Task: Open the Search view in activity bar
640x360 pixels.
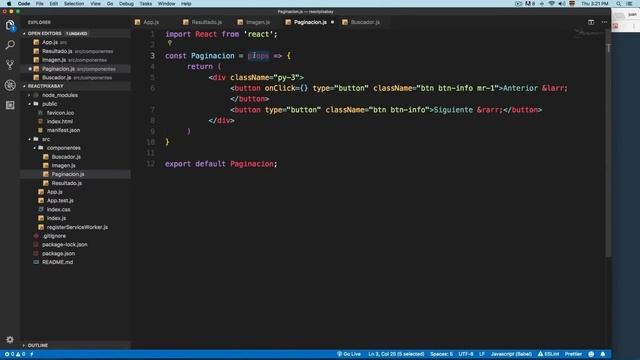Action: (10, 45)
